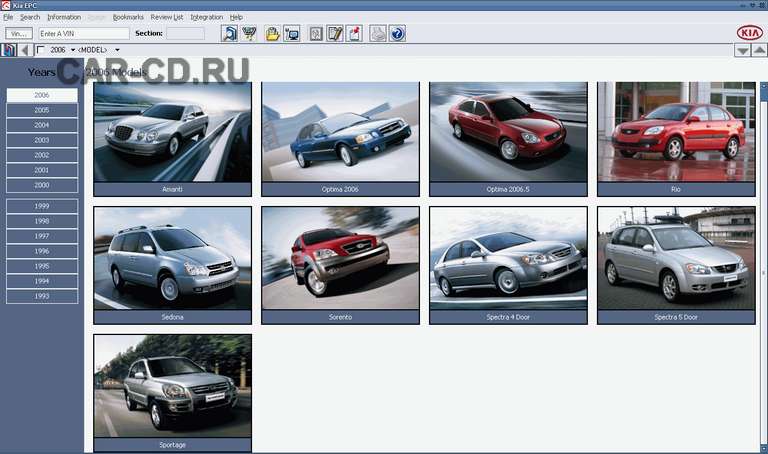Select year 1998 in Years list
This screenshot has height=454, width=768.
42,221
